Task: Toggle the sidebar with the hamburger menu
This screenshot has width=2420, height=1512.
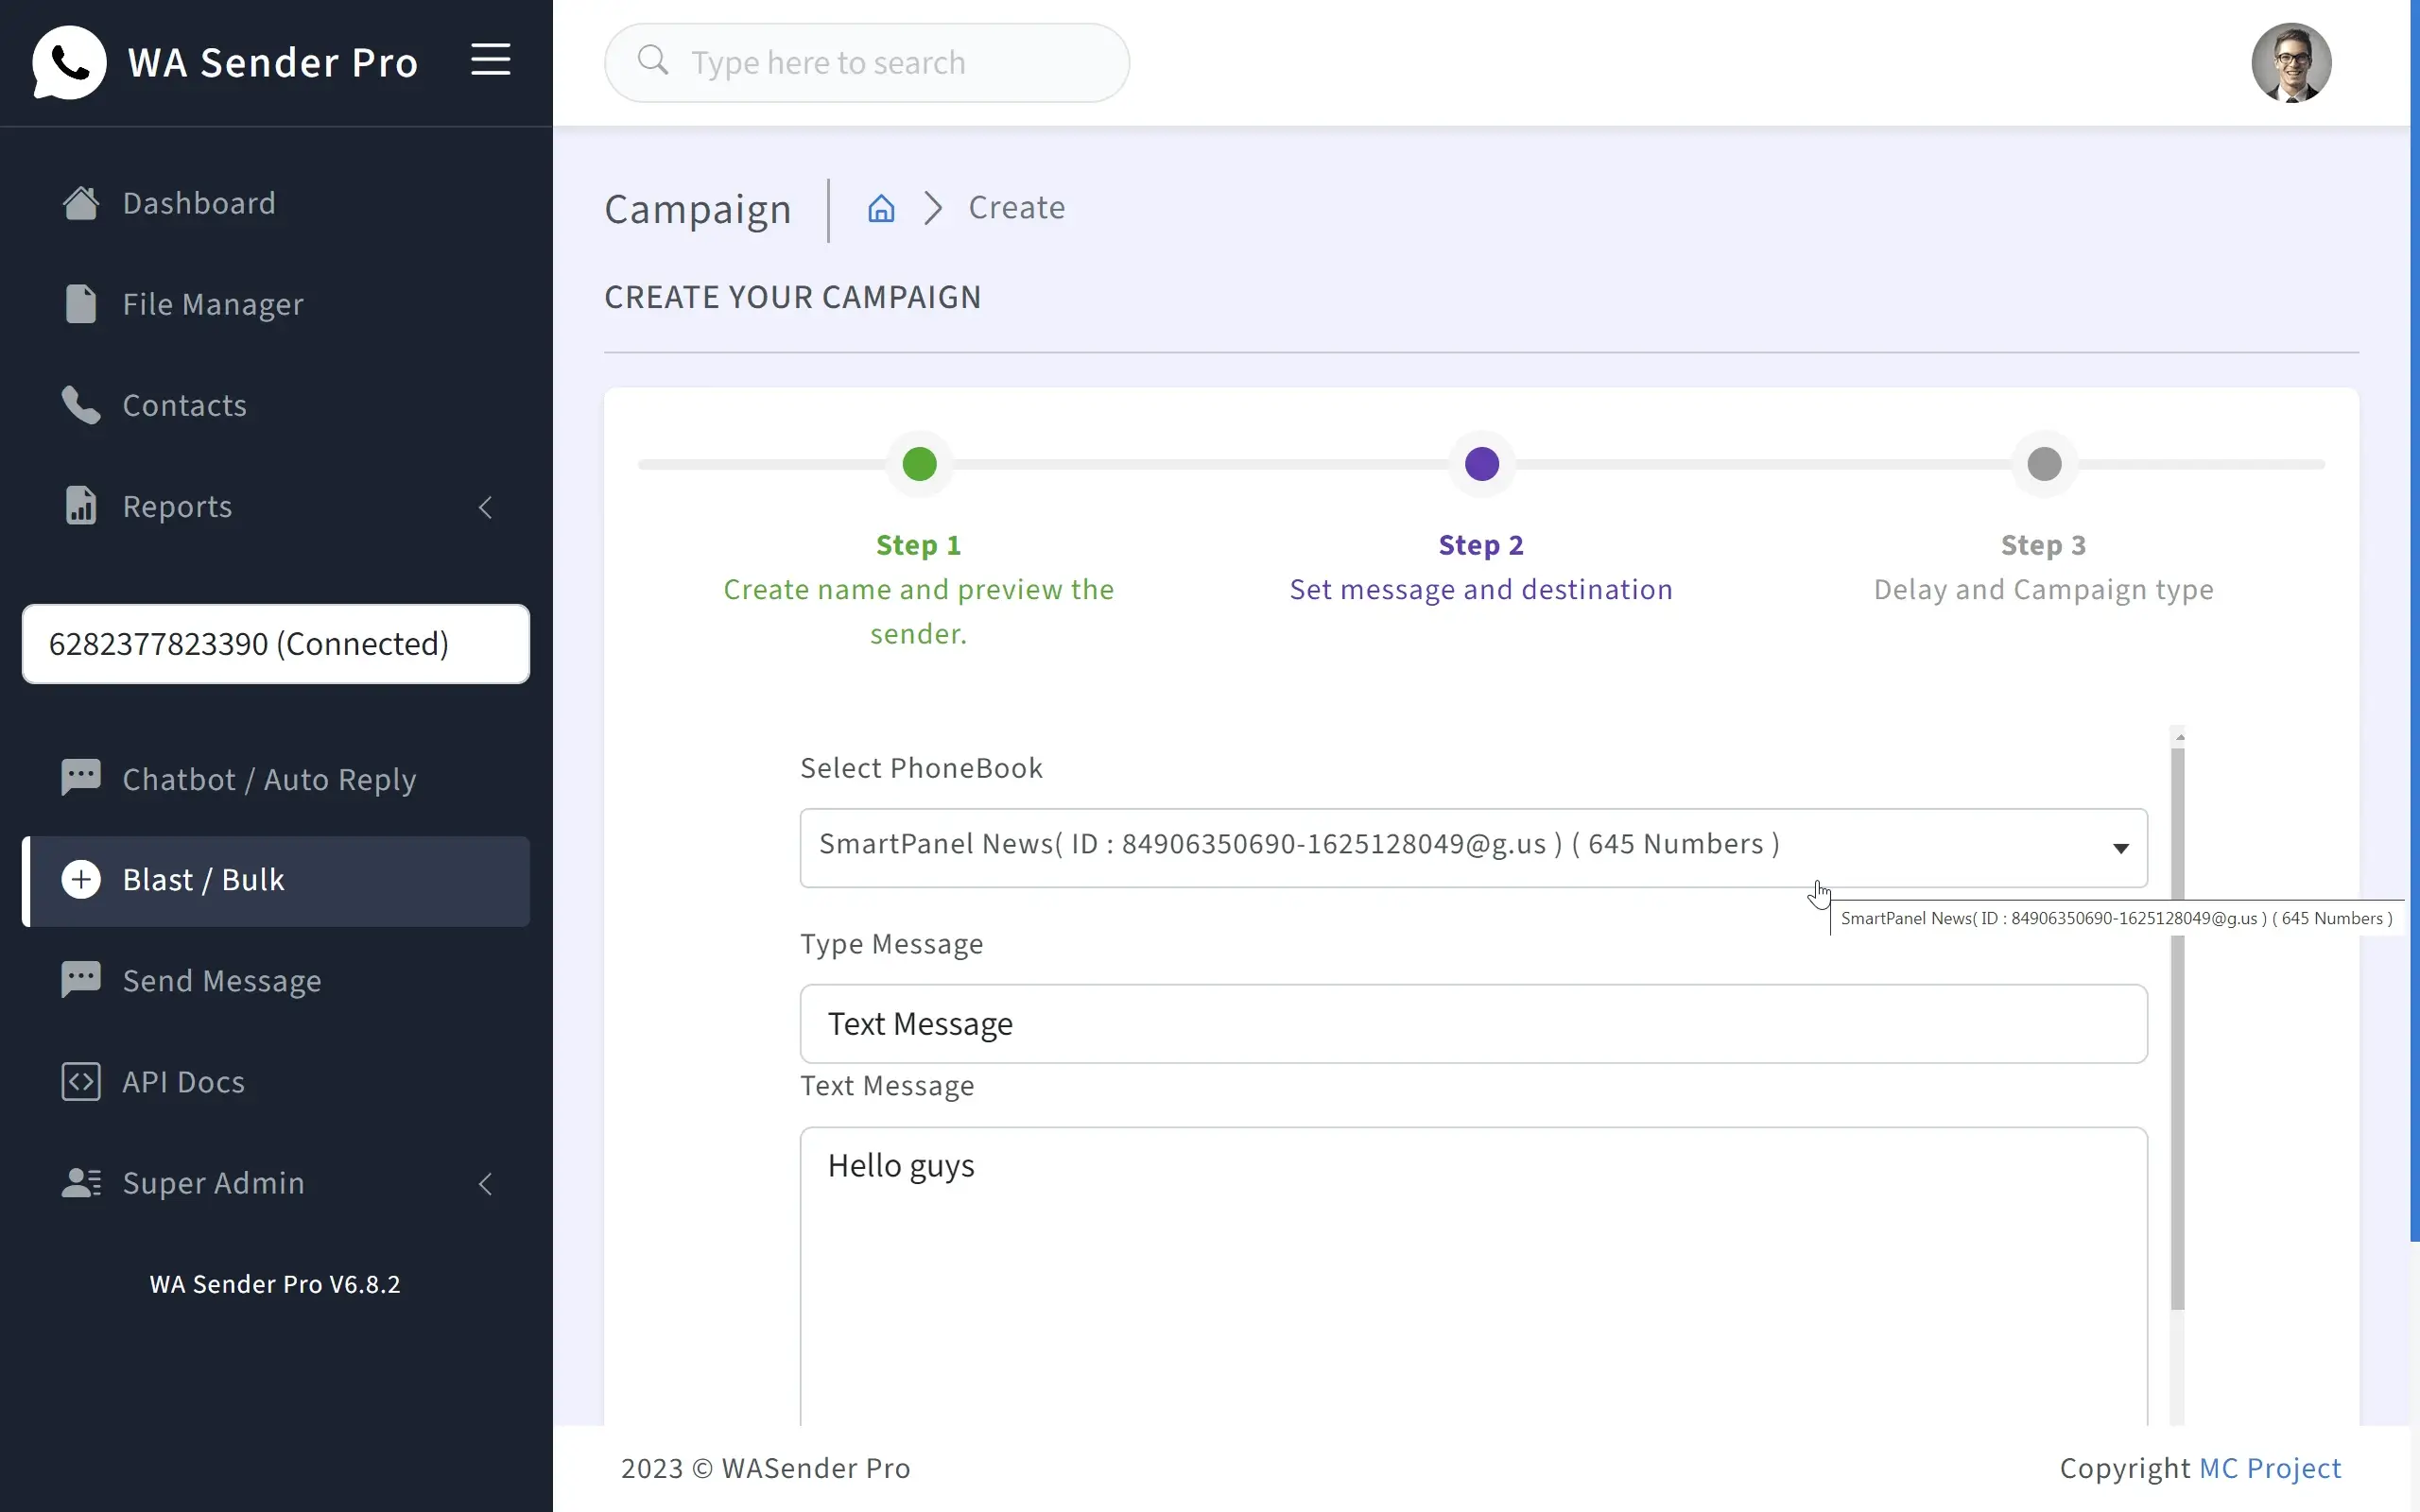Action: click(491, 59)
